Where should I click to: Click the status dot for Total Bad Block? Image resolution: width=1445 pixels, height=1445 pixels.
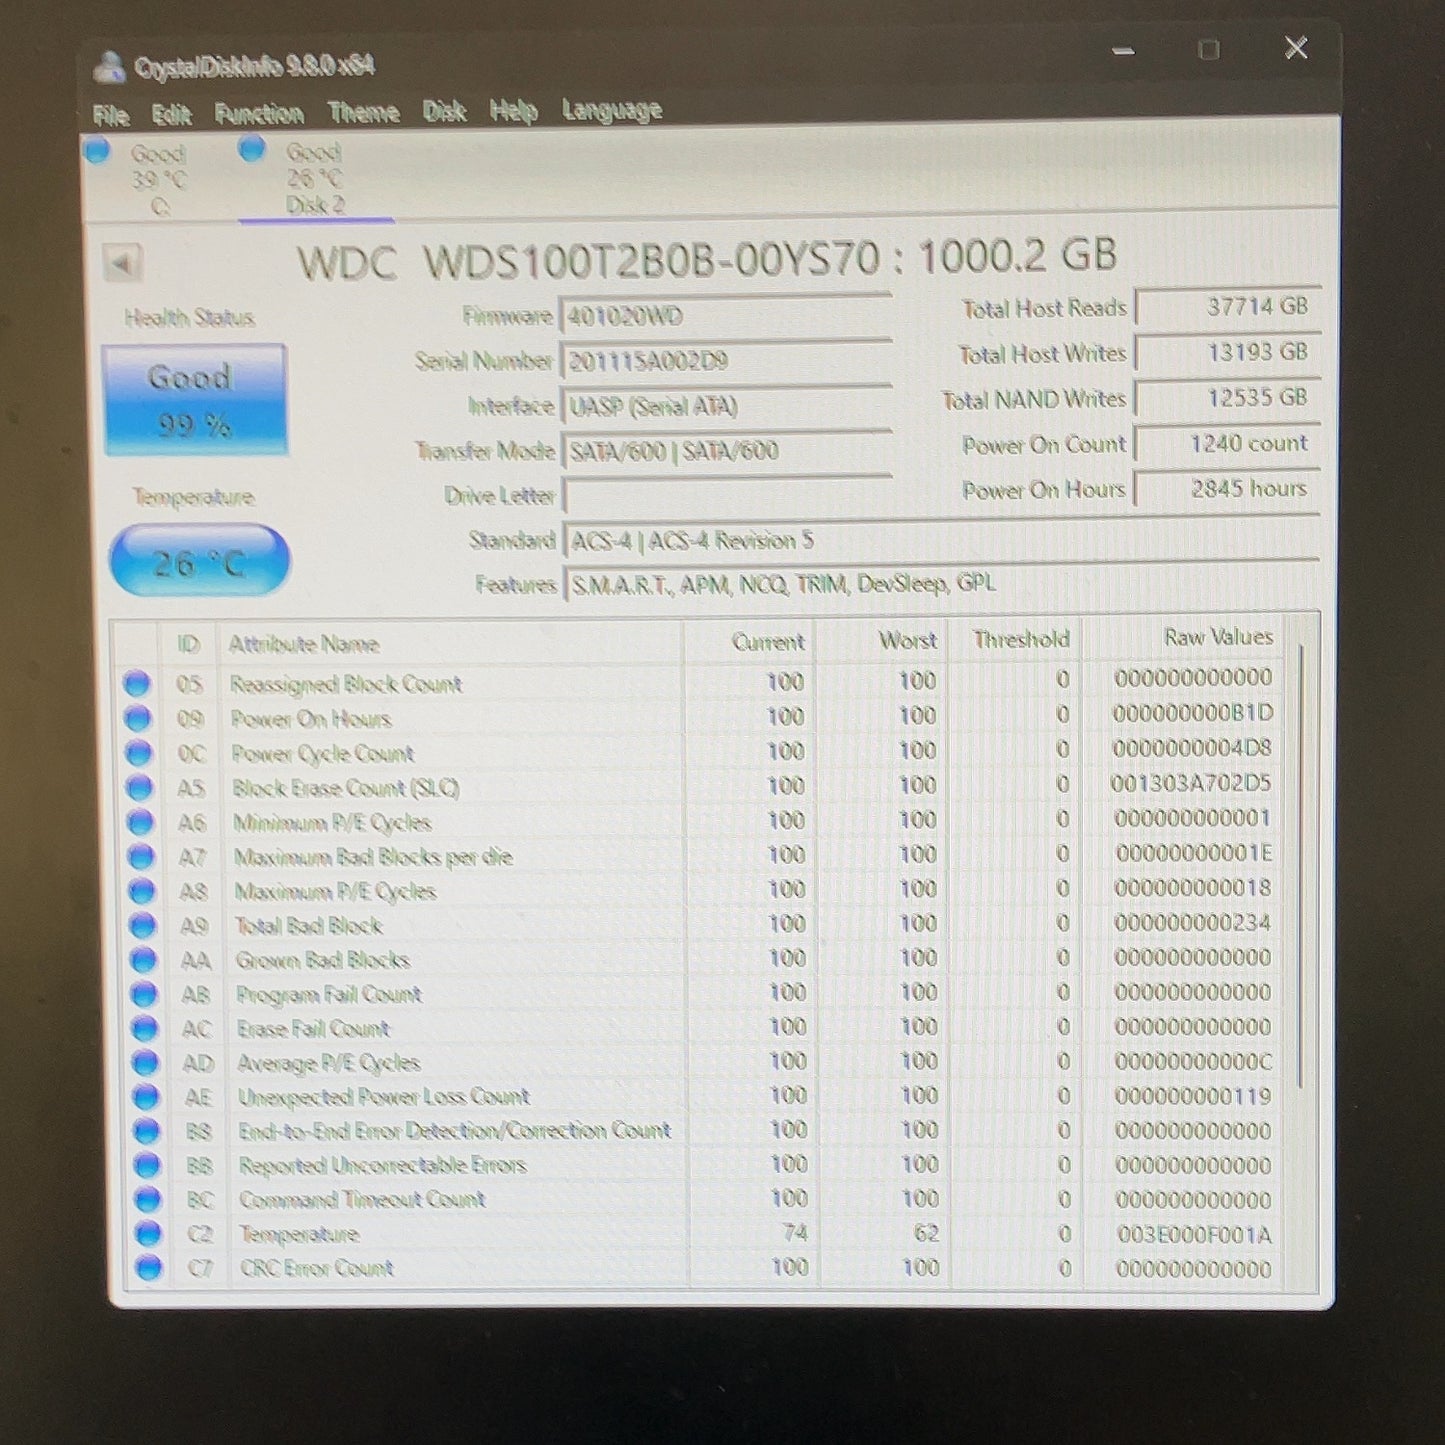[x=142, y=926]
